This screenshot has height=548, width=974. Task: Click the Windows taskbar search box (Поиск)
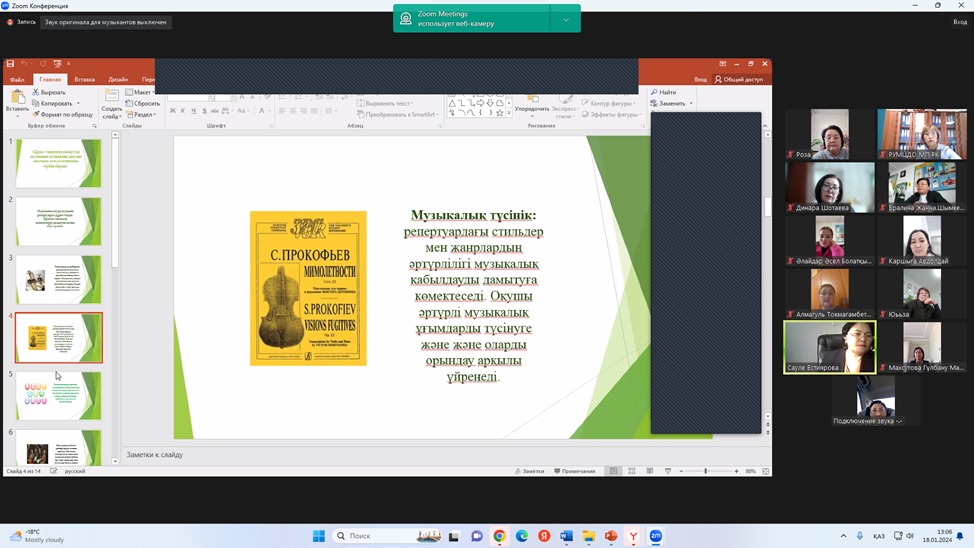[385, 536]
